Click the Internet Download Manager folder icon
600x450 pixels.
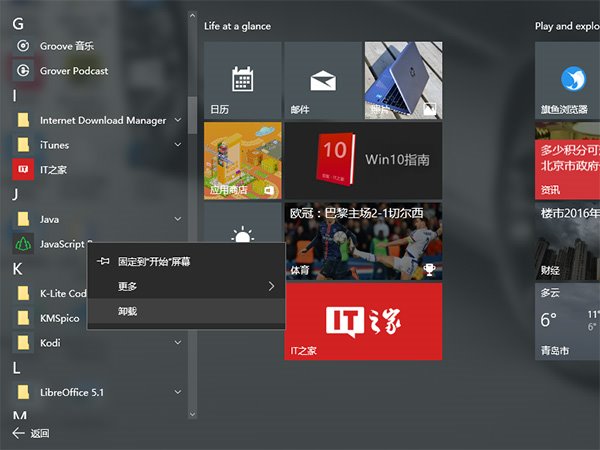[23, 120]
